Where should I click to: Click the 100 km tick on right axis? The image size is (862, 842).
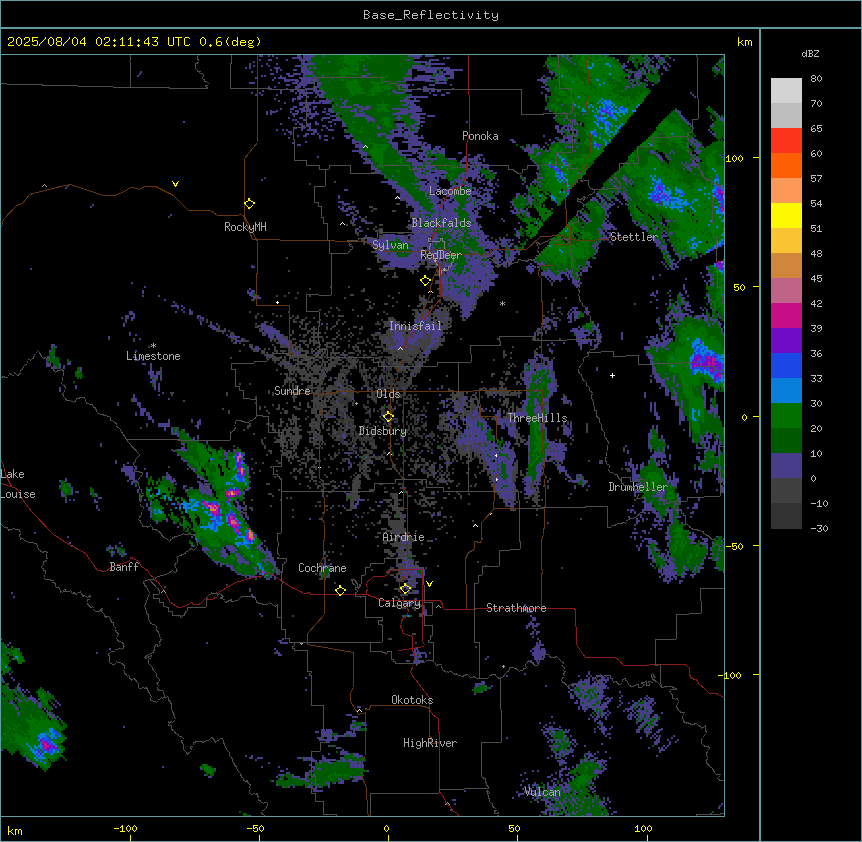(734, 158)
